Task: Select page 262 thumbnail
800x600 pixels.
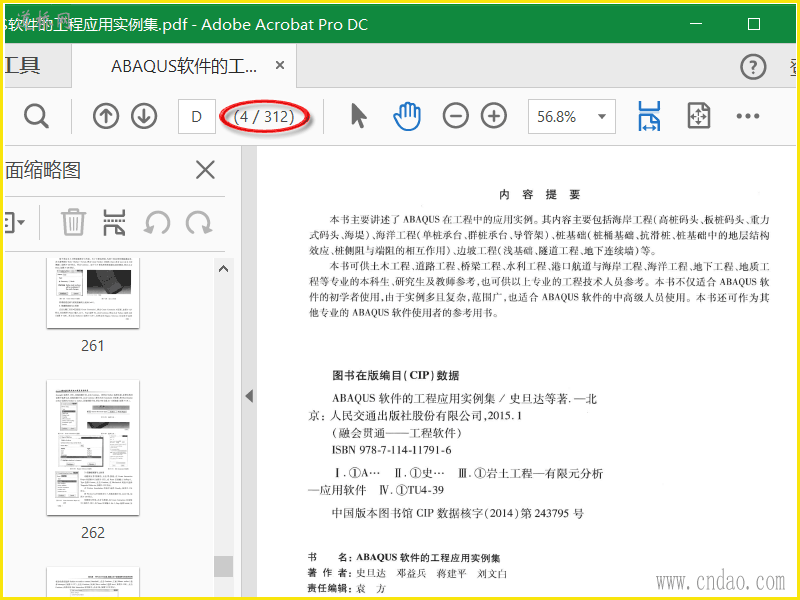Action: click(93, 447)
